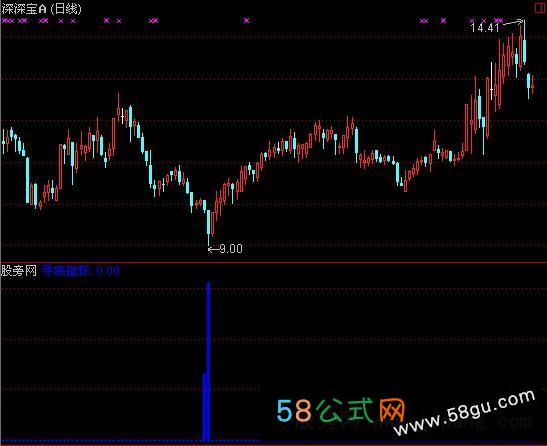Select the long cyan candle at the 9.00 low

209,227
